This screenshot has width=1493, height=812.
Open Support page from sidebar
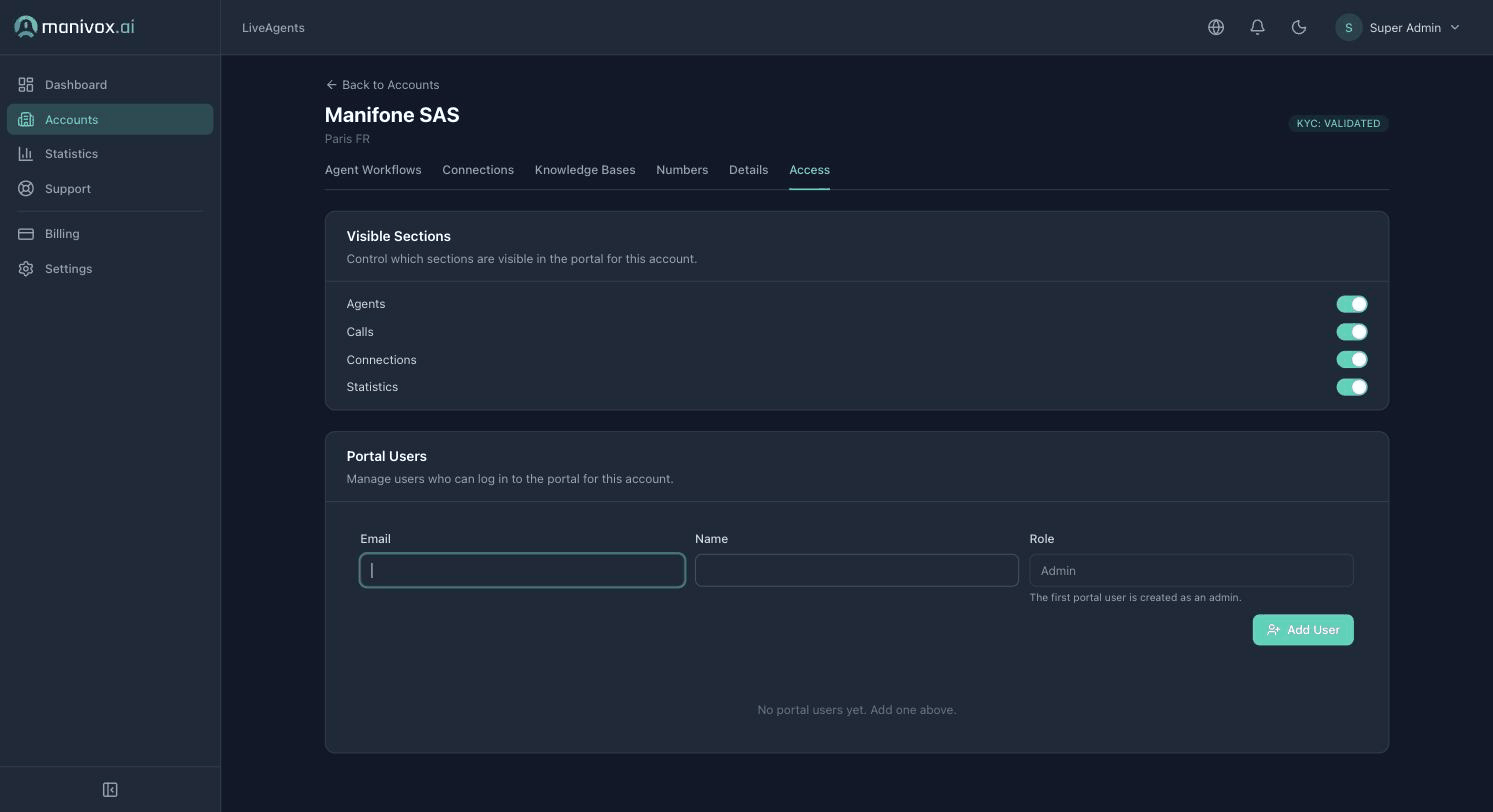[x=110, y=189]
